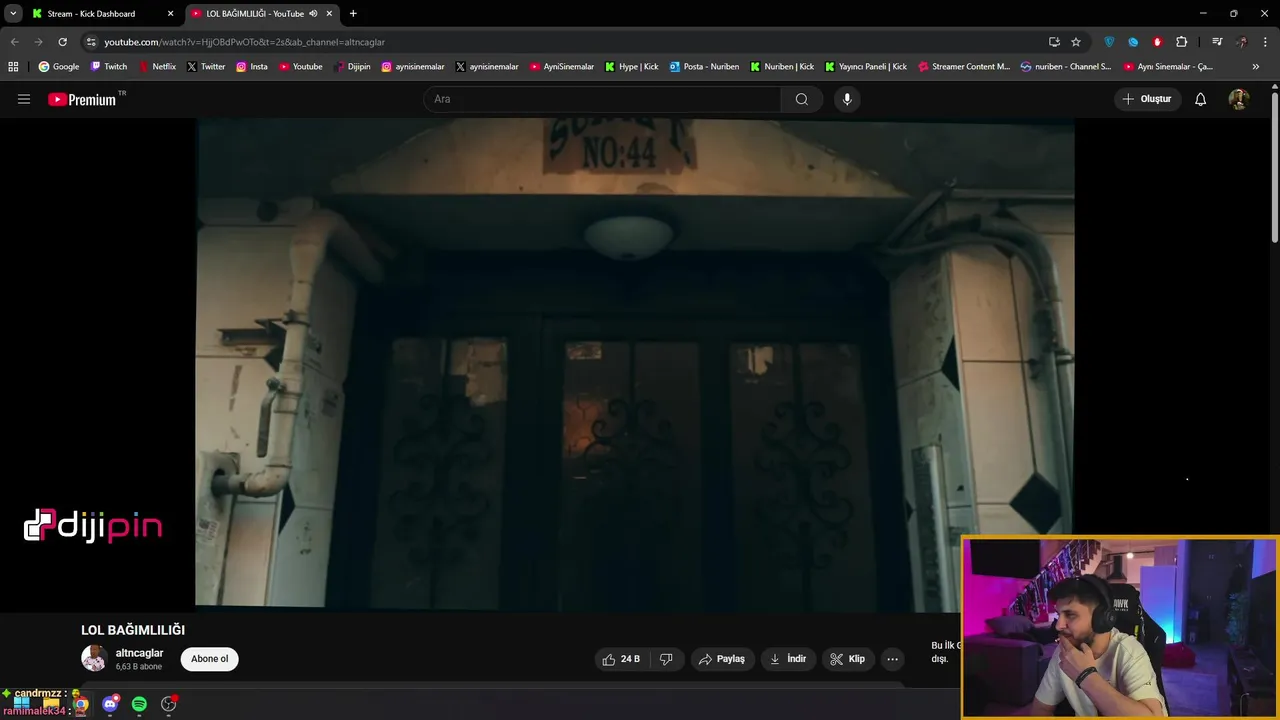Open the Nuriben | Kick bookmark
Image resolution: width=1280 pixels, height=720 pixels.
782,67
